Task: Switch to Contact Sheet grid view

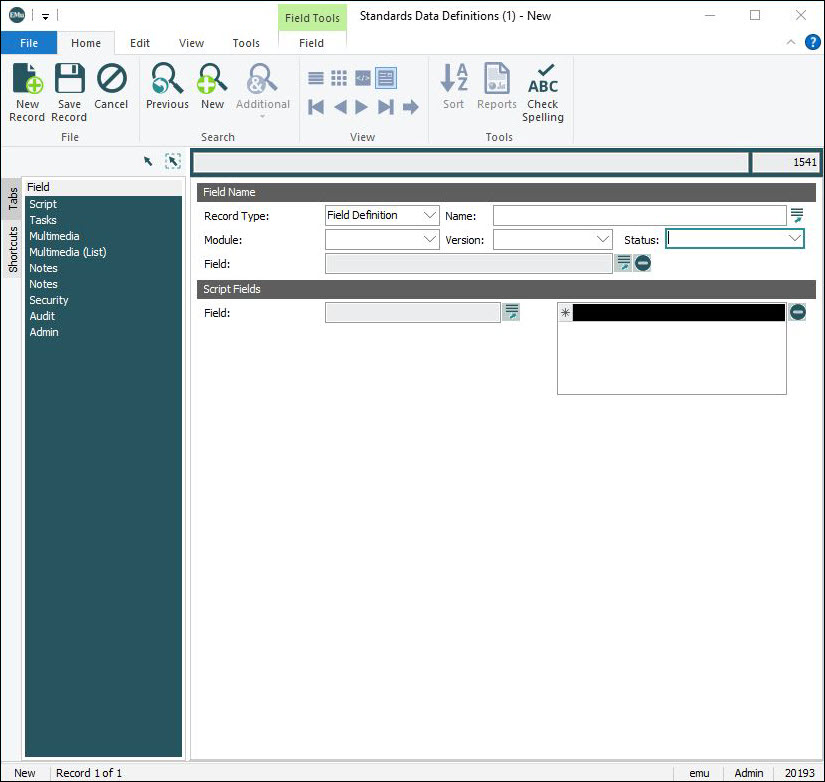Action: (x=339, y=78)
